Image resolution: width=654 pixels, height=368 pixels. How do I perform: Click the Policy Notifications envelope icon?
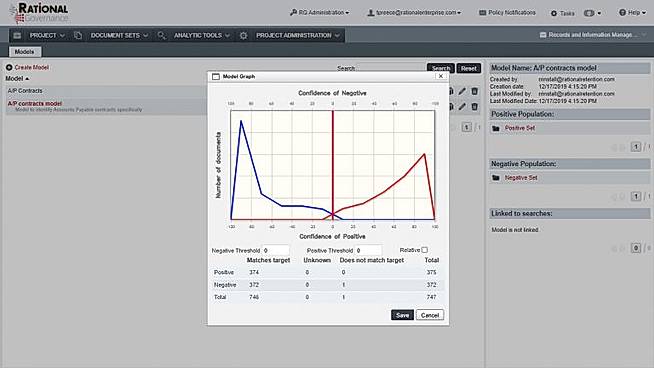click(x=483, y=13)
